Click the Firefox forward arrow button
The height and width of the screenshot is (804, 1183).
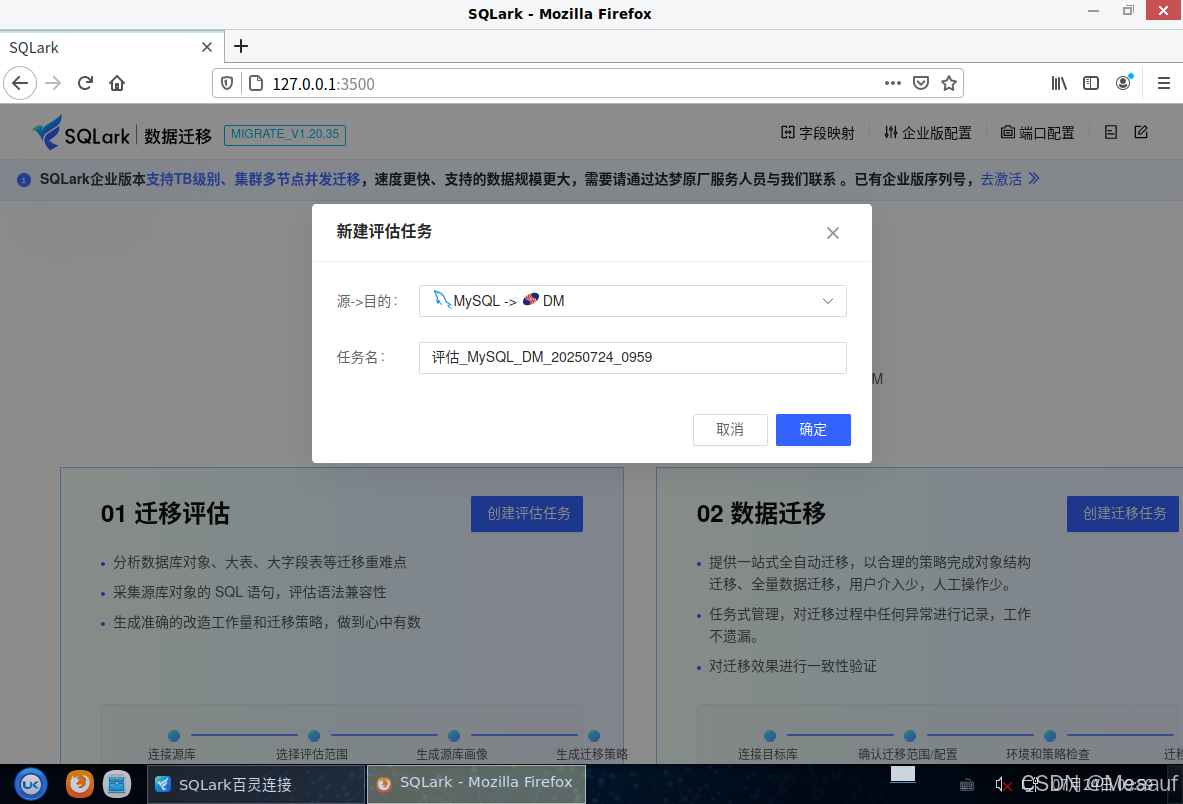53,83
